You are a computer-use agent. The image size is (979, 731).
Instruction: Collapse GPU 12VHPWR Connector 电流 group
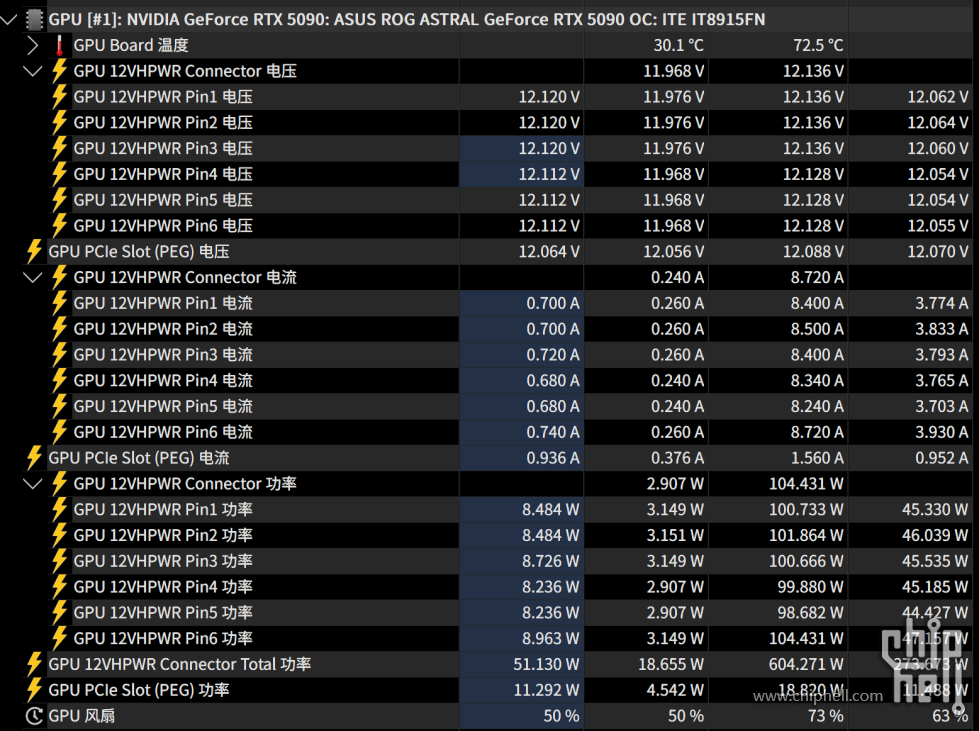point(32,277)
